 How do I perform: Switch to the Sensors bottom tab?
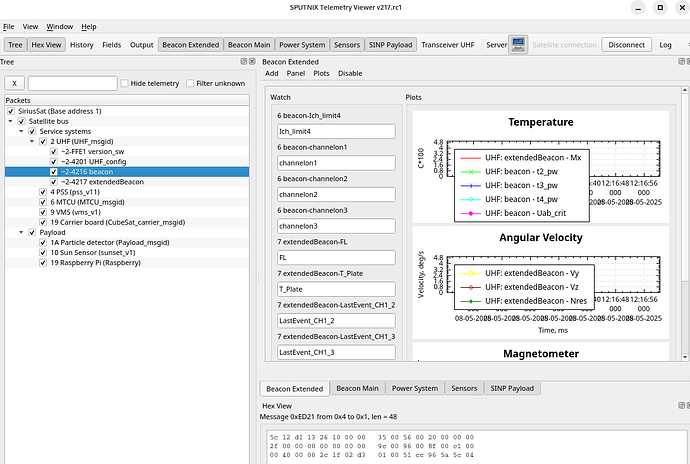pos(464,388)
